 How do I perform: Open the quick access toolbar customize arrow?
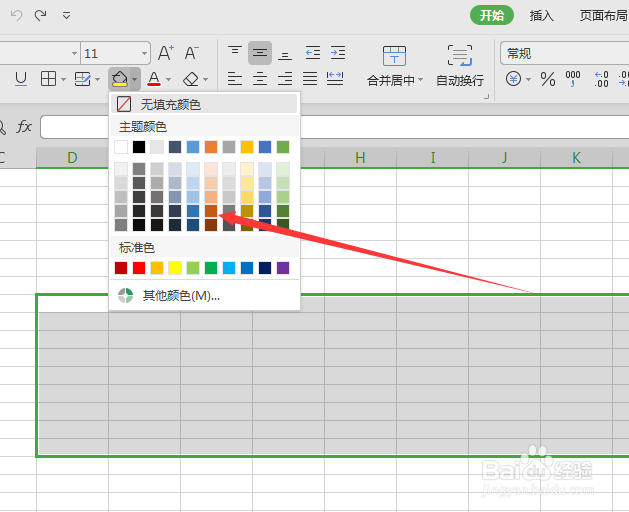67,16
